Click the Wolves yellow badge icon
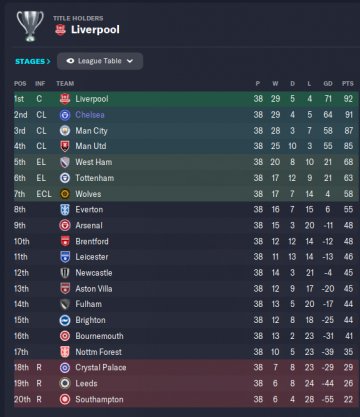Screen dimensions: 360x417 tap(65, 194)
